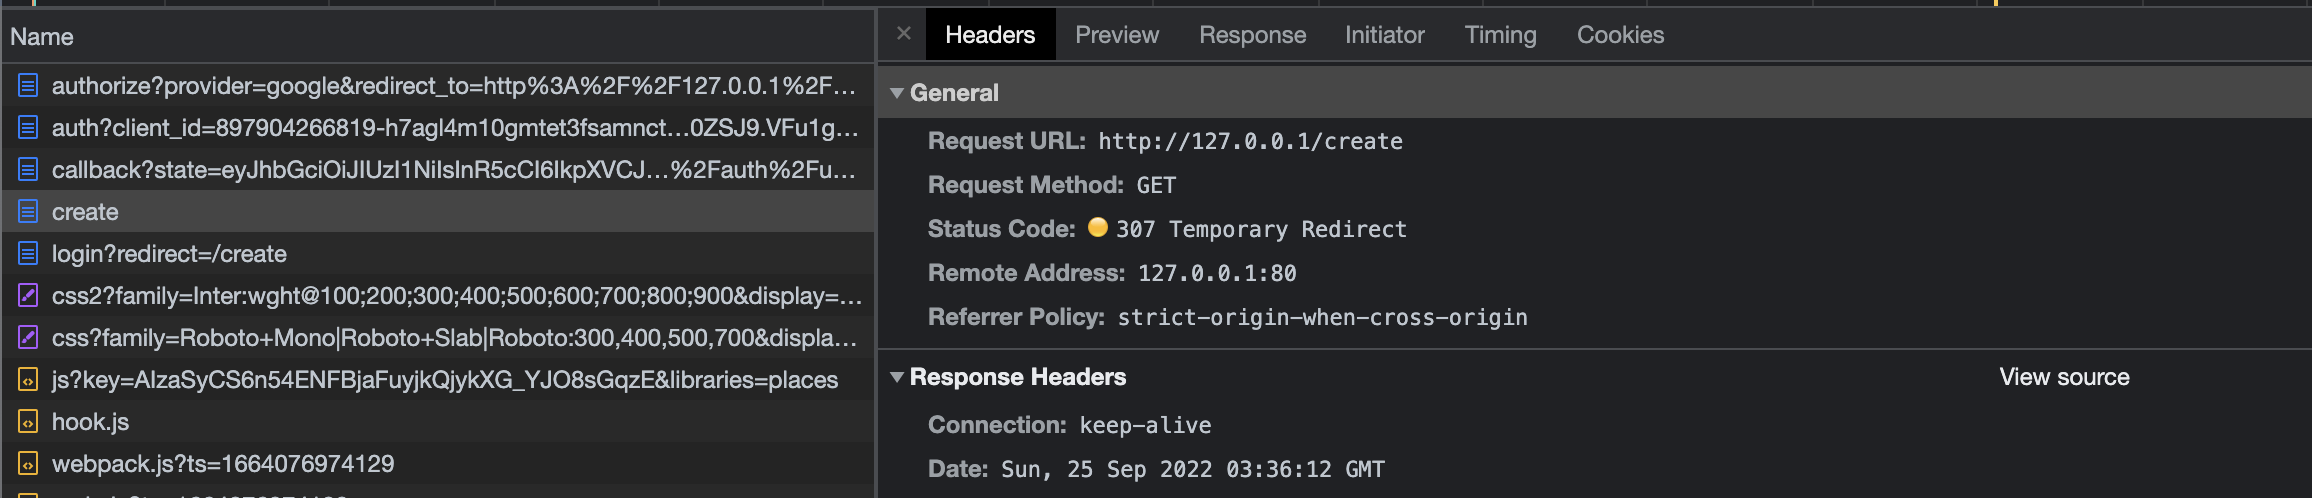The image size is (2312, 498).
Task: Click script icon beside webpack.js request
Action: (x=28, y=464)
